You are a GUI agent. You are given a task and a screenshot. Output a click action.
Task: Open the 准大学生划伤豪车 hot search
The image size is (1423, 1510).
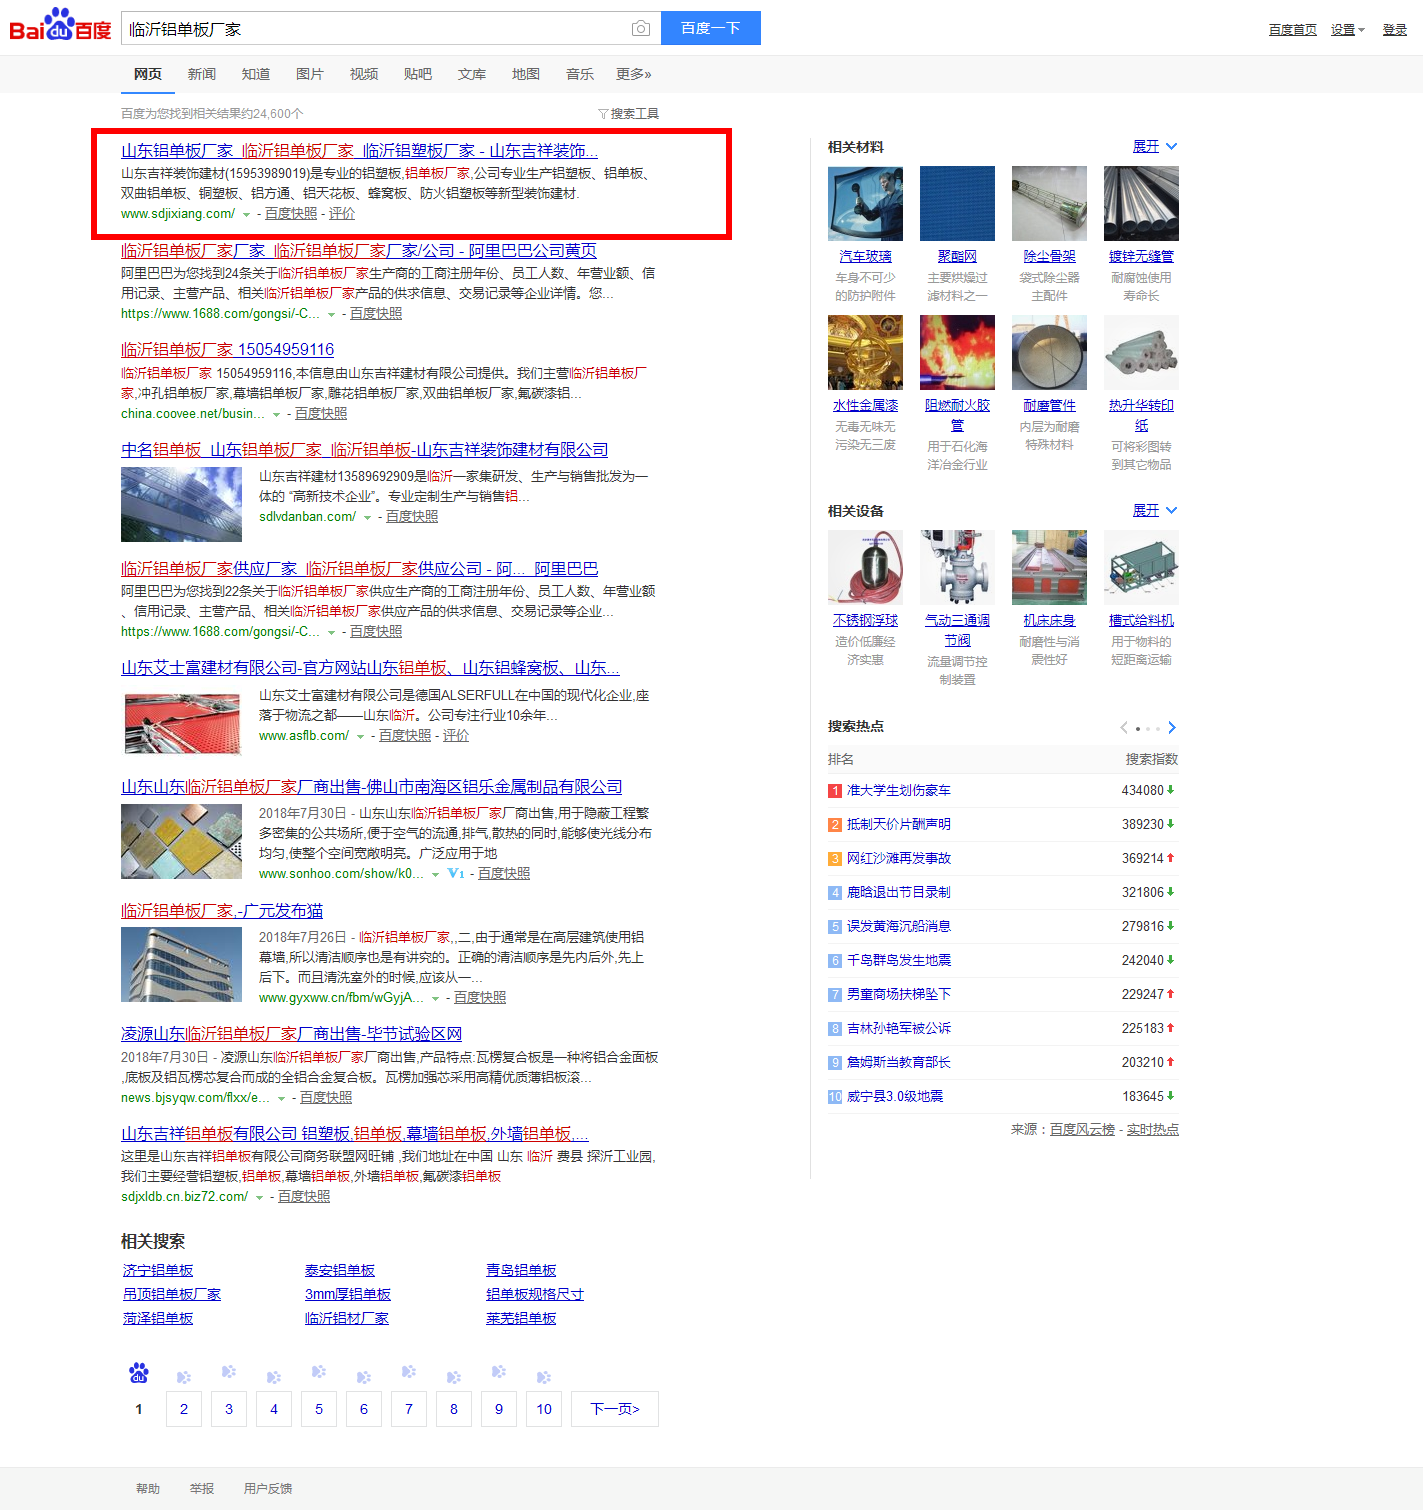[x=898, y=790]
